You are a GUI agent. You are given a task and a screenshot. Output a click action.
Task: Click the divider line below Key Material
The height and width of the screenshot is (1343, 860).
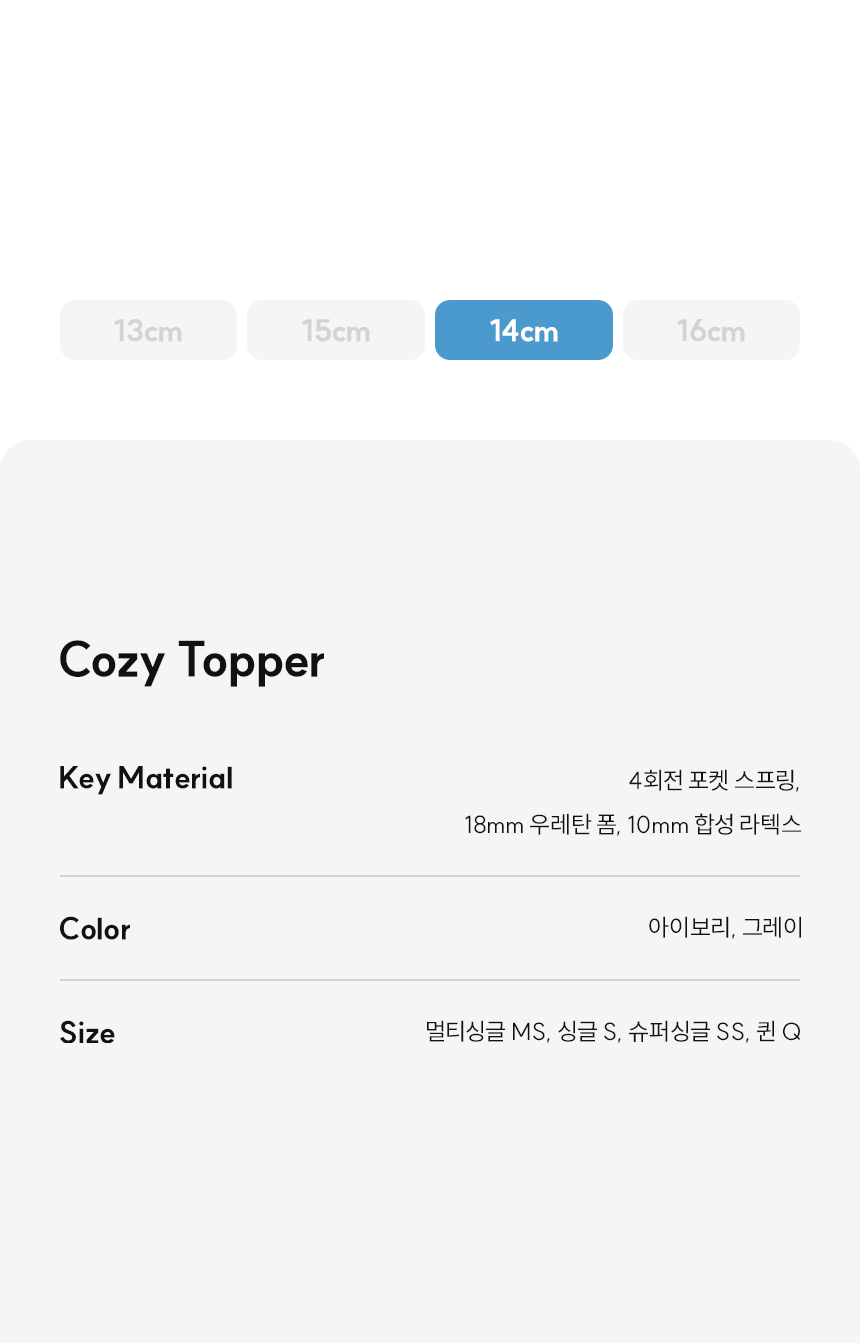(x=430, y=876)
